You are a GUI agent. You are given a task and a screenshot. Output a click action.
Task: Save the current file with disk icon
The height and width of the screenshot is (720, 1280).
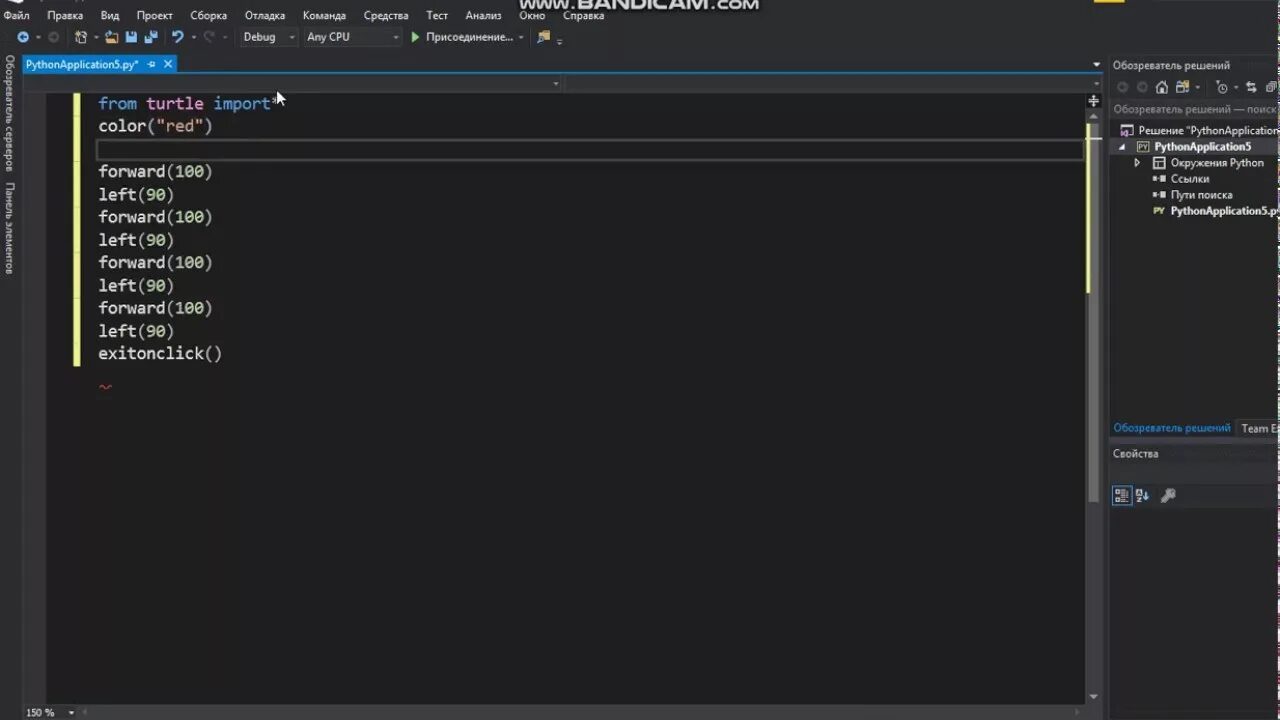[131, 37]
